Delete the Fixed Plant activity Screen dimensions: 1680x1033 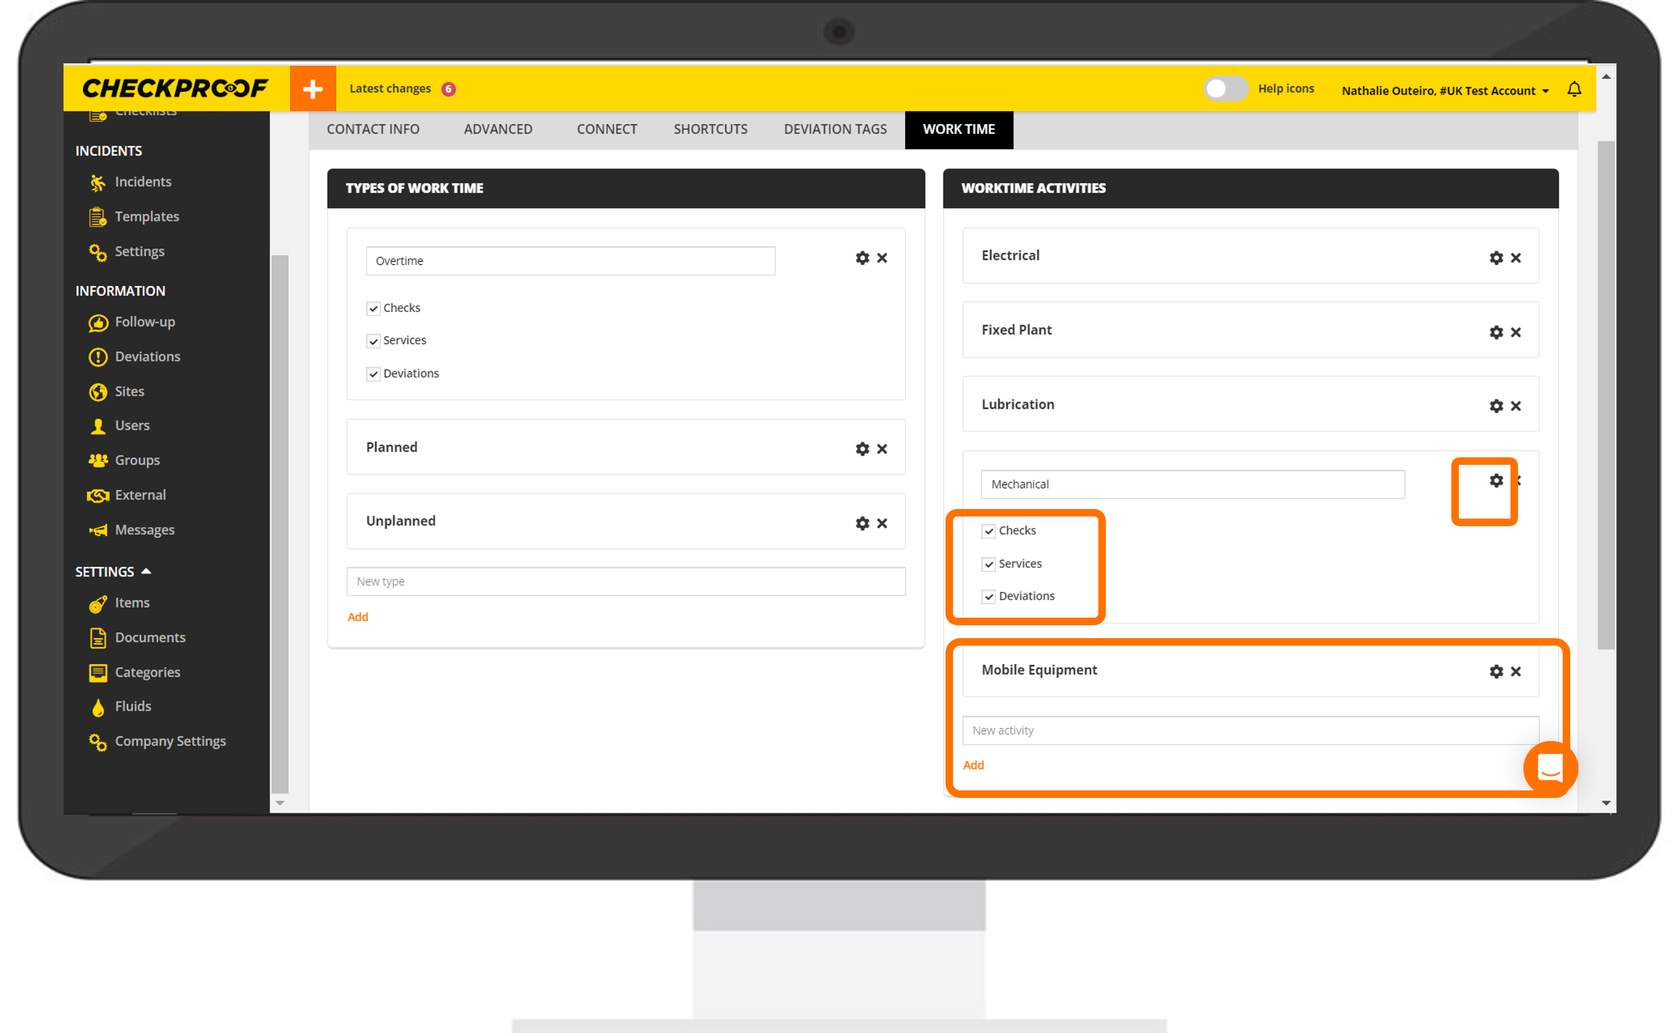pyautogui.click(x=1516, y=332)
